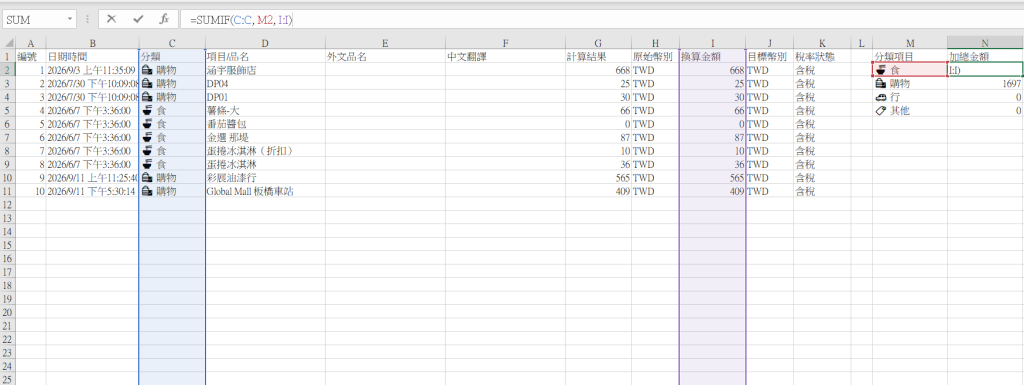1024x385 pixels.
Task: Select column N header
Action: pyautogui.click(x=985, y=43)
